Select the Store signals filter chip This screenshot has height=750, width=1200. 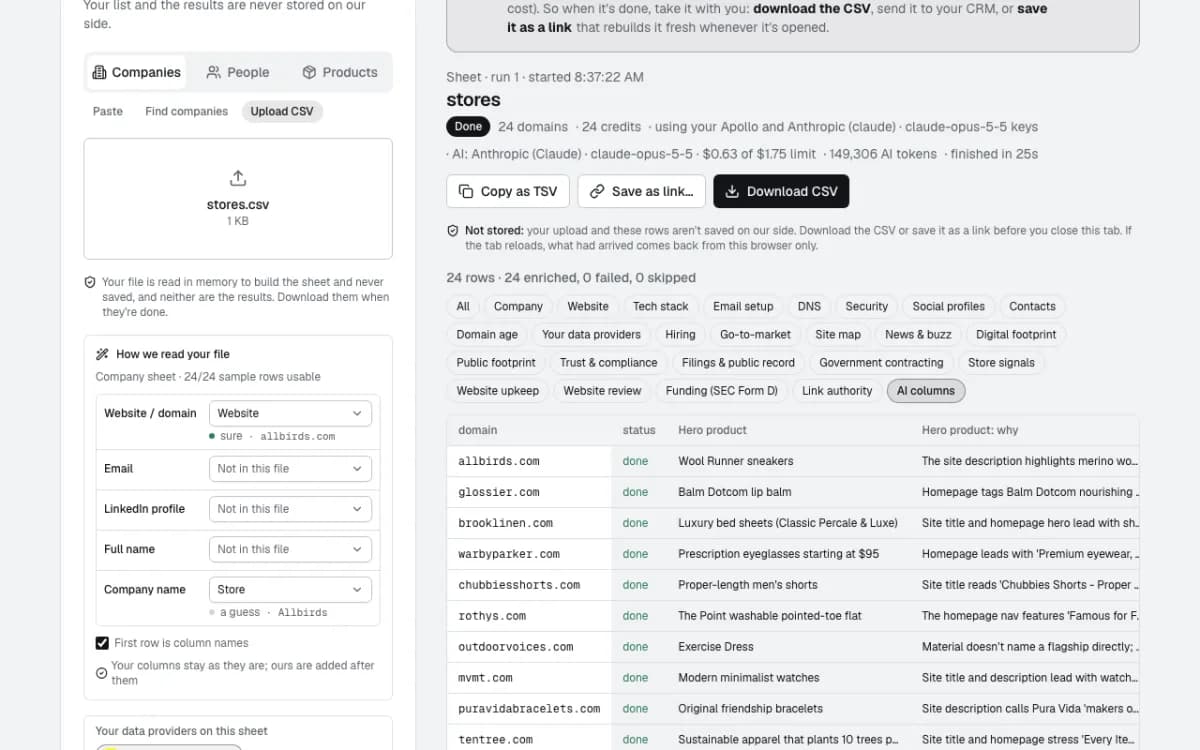coord(1001,362)
